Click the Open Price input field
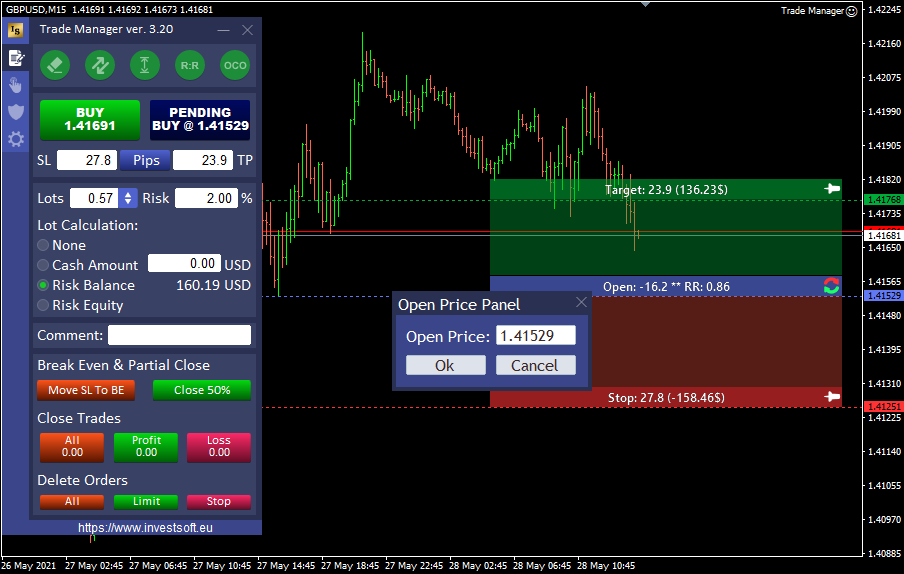Image resolution: width=904 pixels, height=574 pixels. pyautogui.click(x=536, y=337)
